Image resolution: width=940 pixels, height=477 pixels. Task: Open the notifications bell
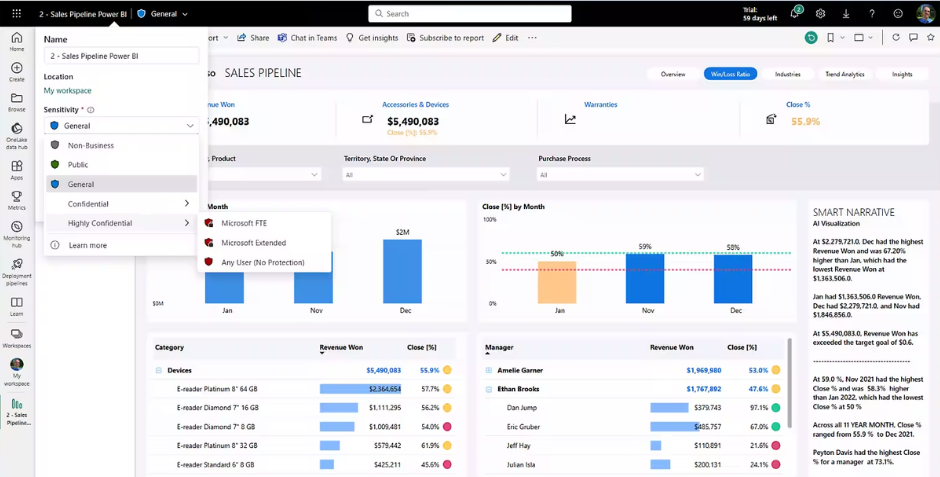[795, 13]
